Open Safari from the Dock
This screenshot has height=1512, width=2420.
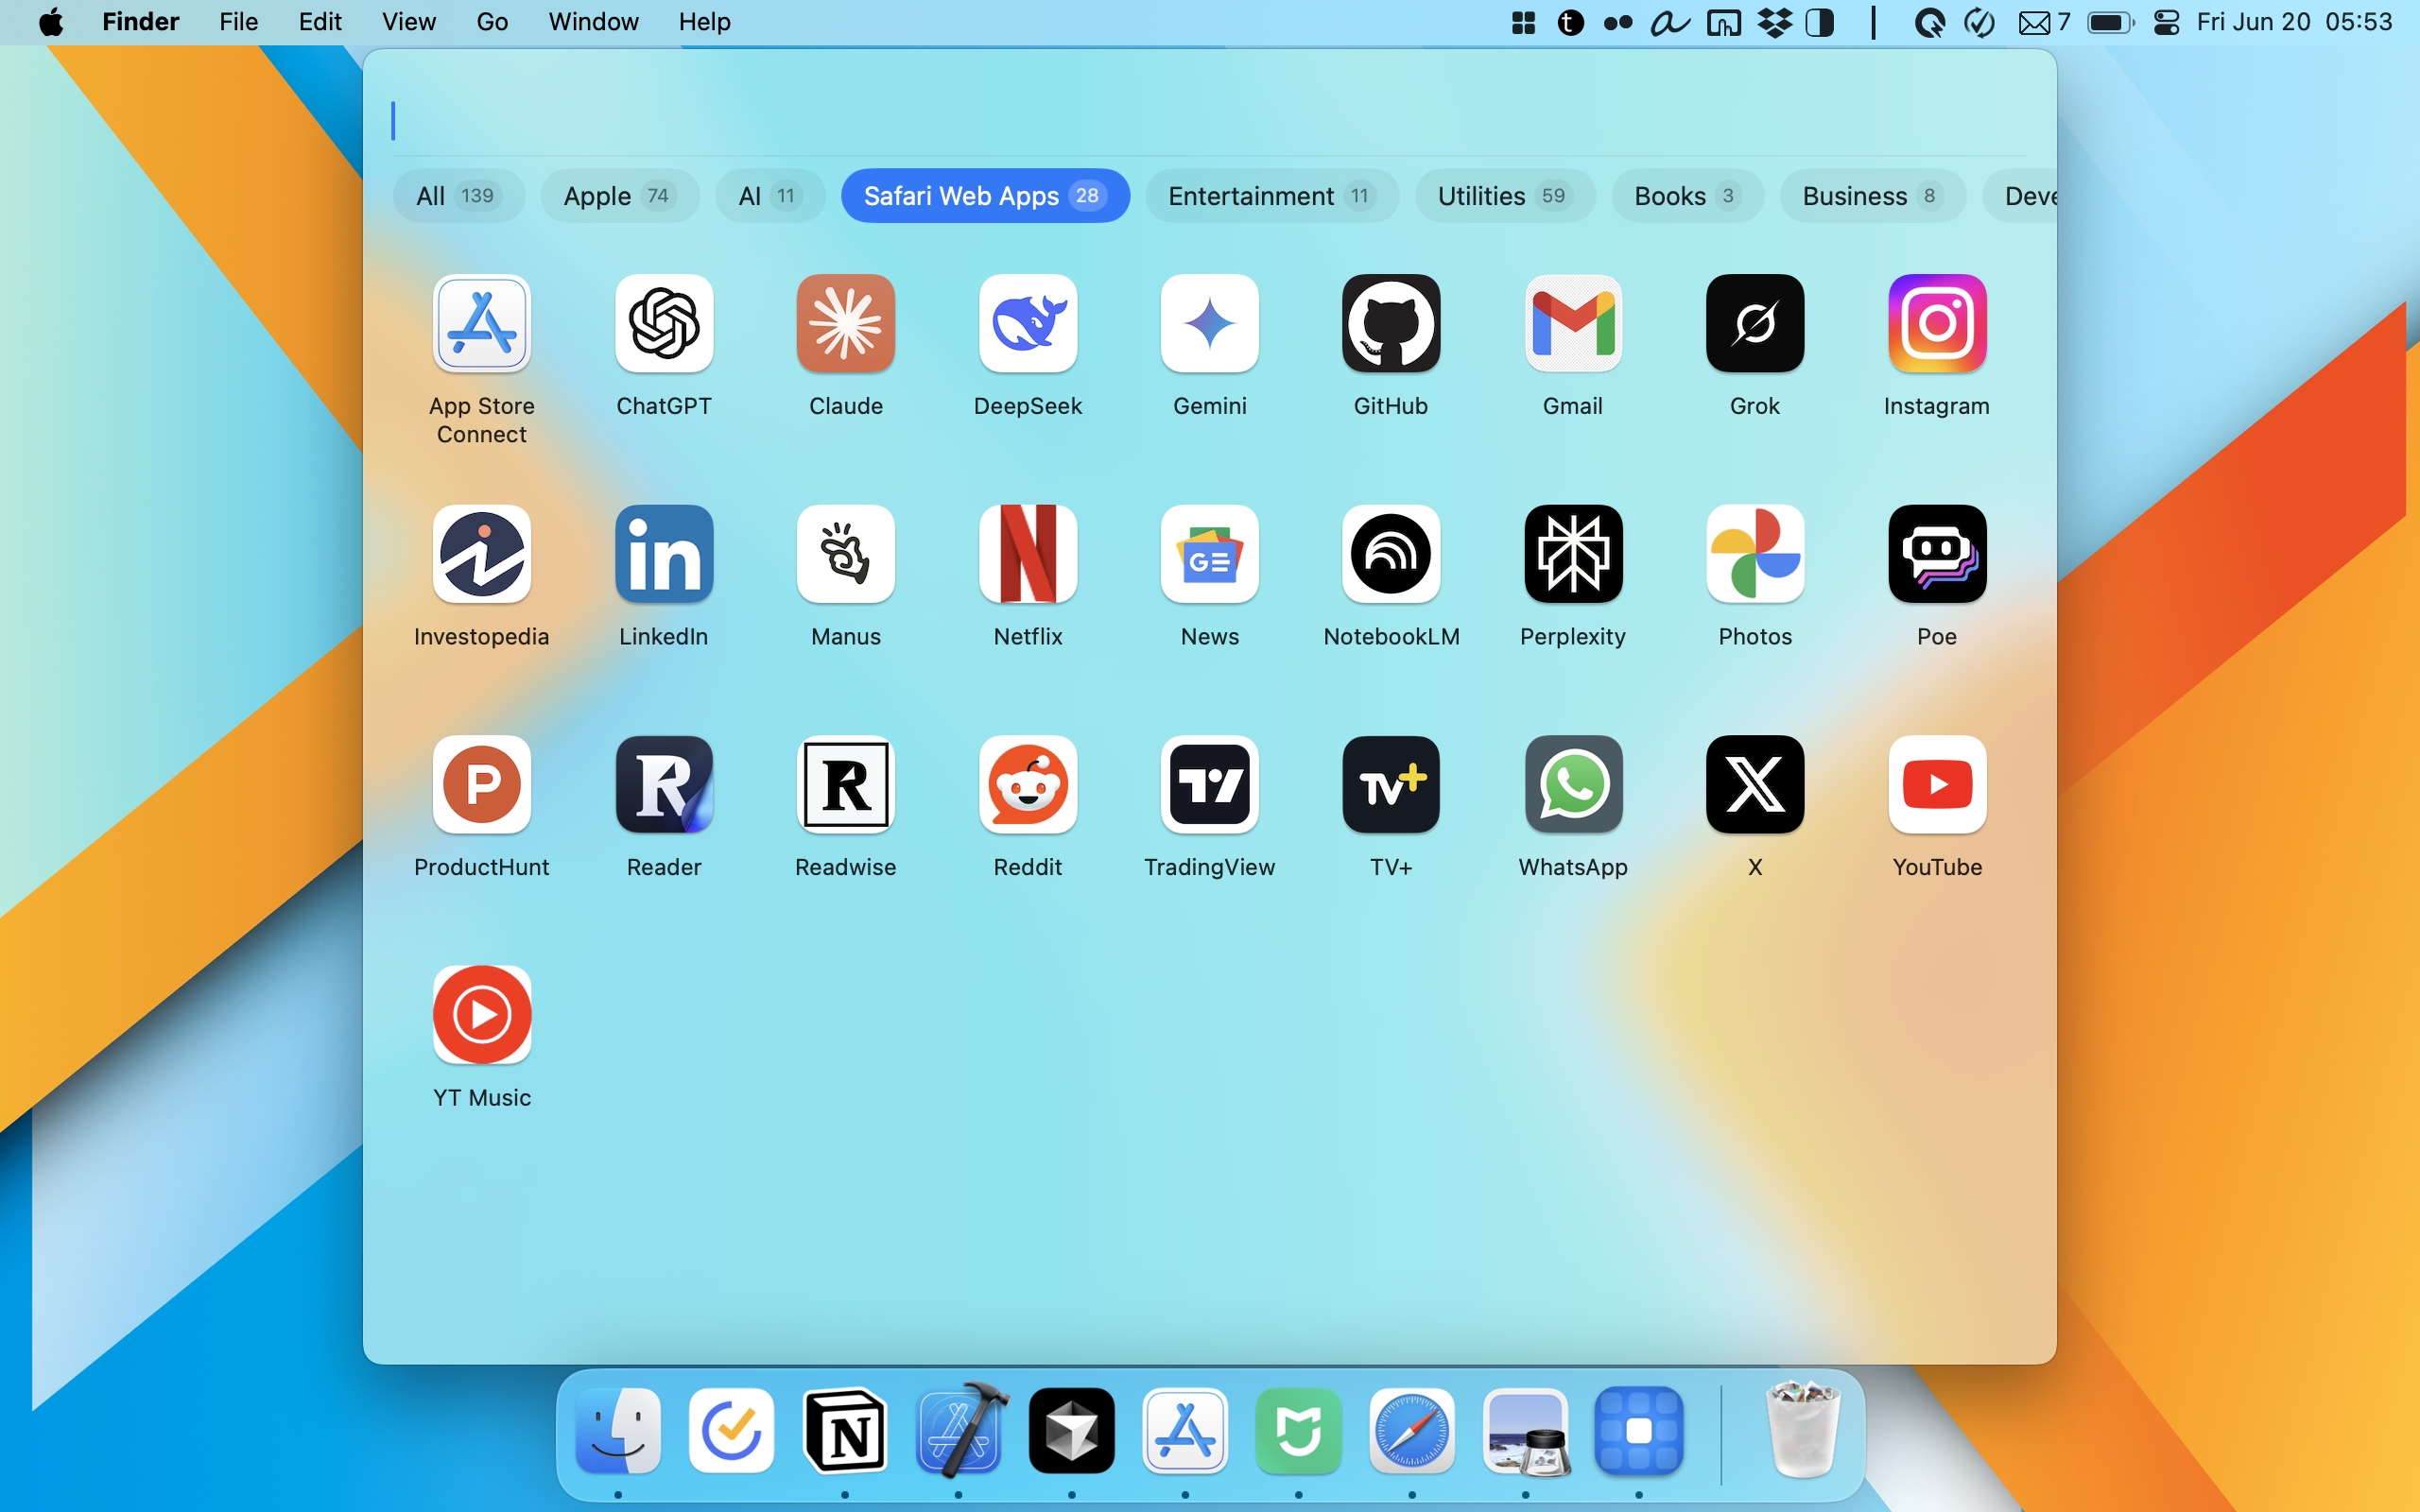[x=1411, y=1431]
